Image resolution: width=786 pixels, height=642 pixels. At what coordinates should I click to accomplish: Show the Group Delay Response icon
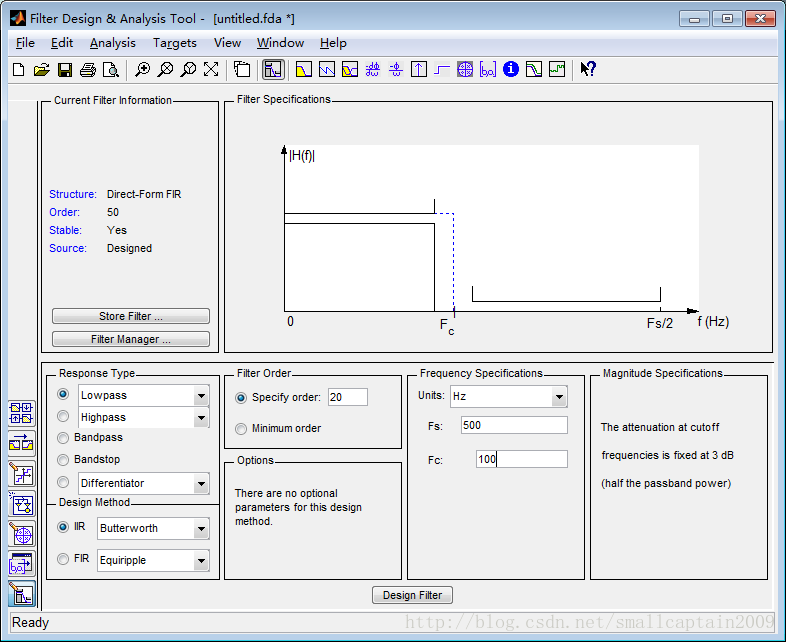pos(372,69)
